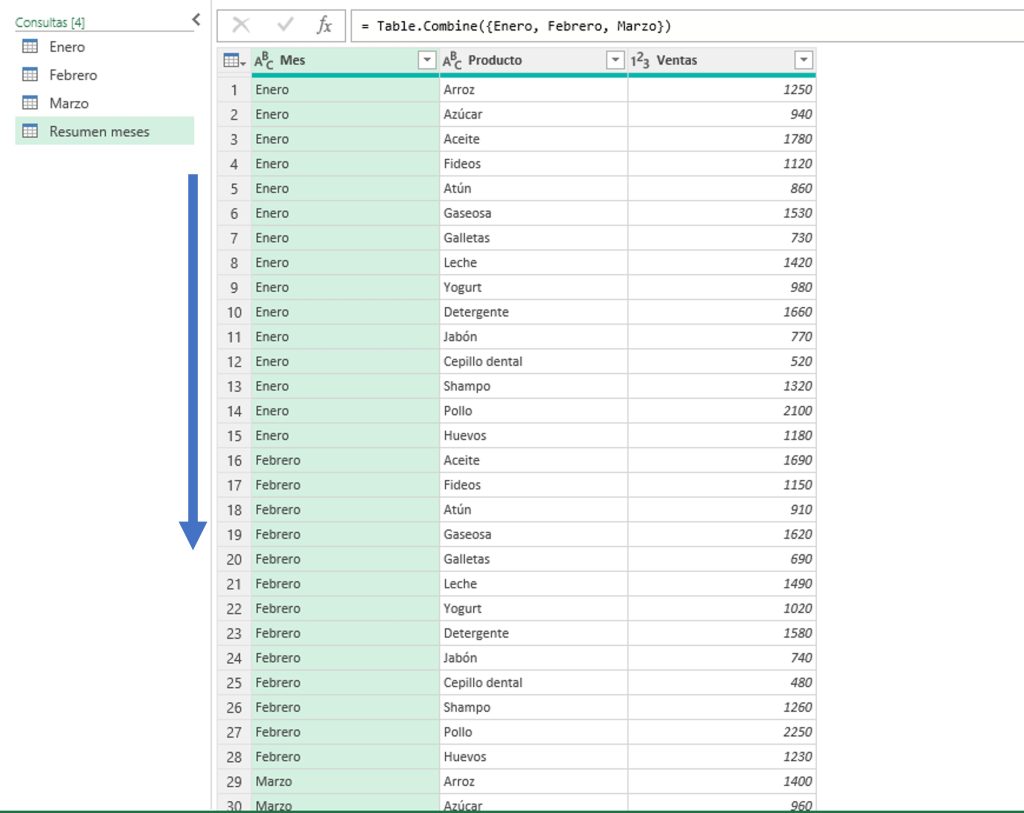
Task: Select the Enero query table icon
Action: (30, 46)
